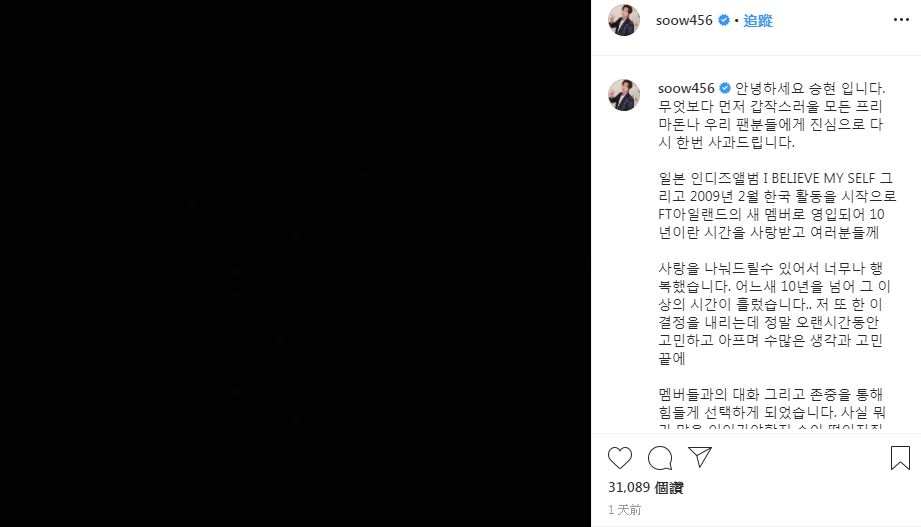This screenshot has height=527, width=921.
Task: Share post using paper plane icon
Action: tap(700, 457)
